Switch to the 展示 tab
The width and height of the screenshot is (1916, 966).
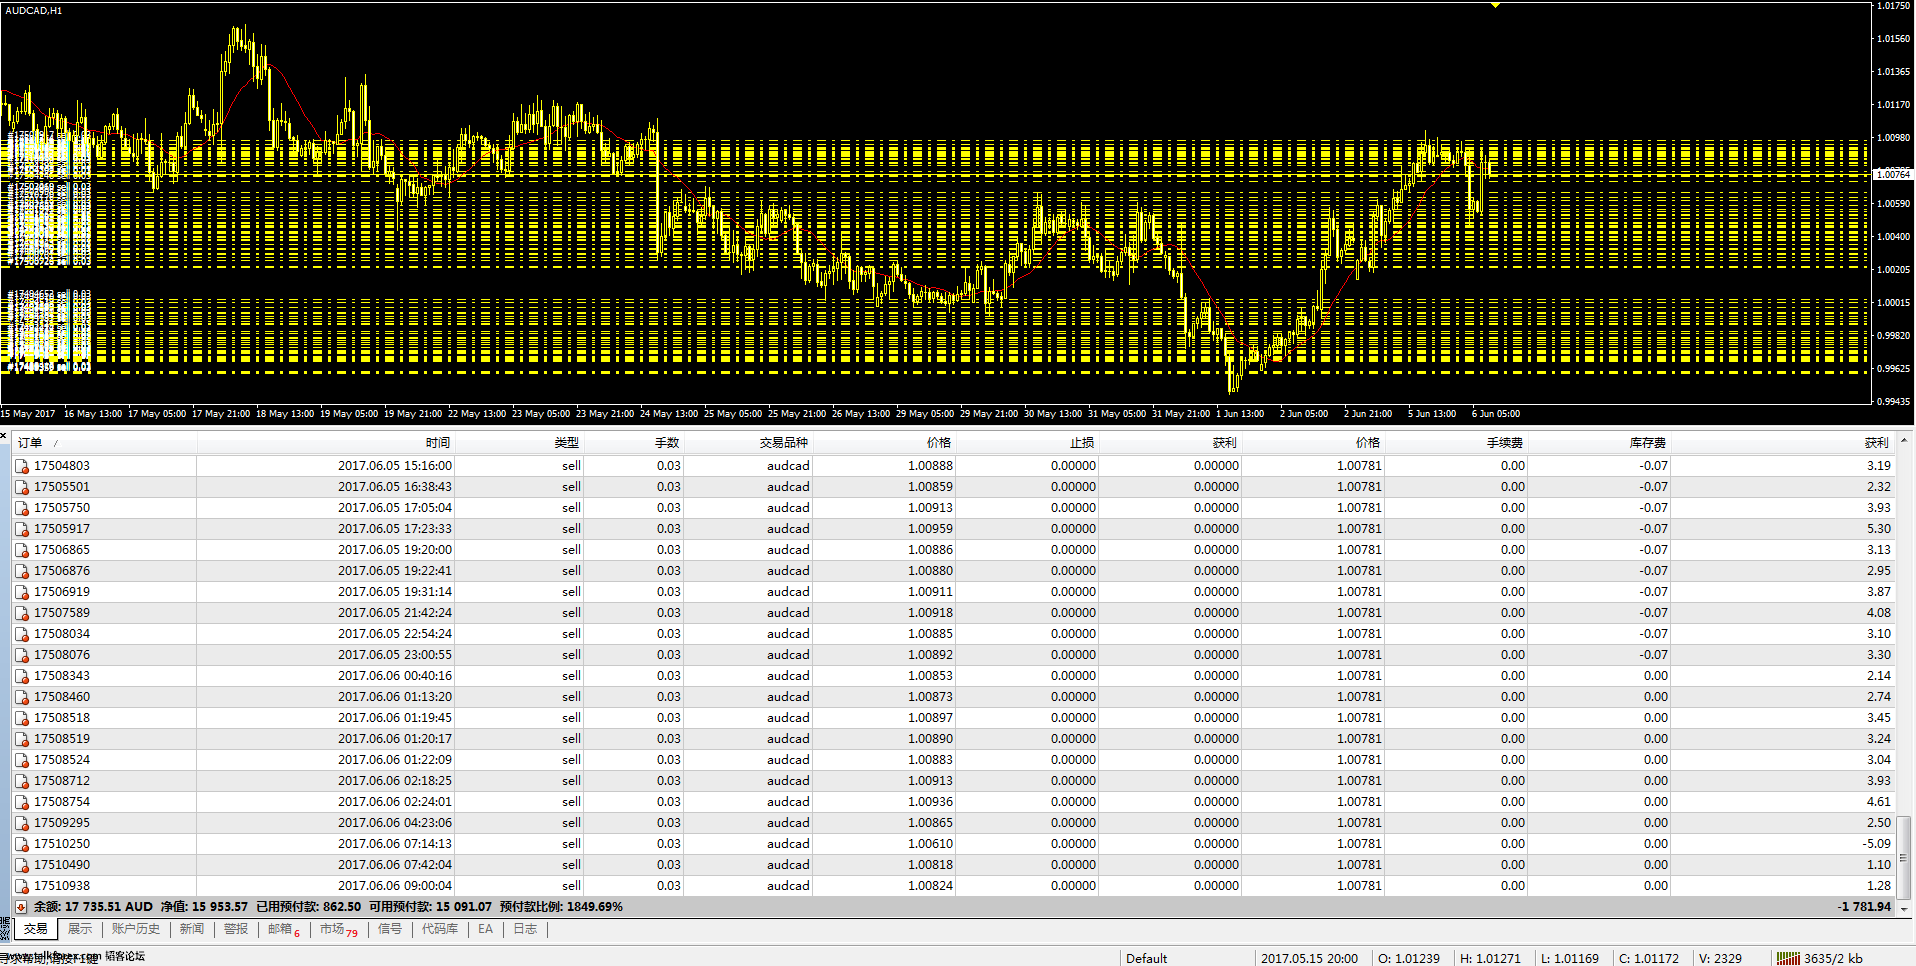click(x=80, y=929)
